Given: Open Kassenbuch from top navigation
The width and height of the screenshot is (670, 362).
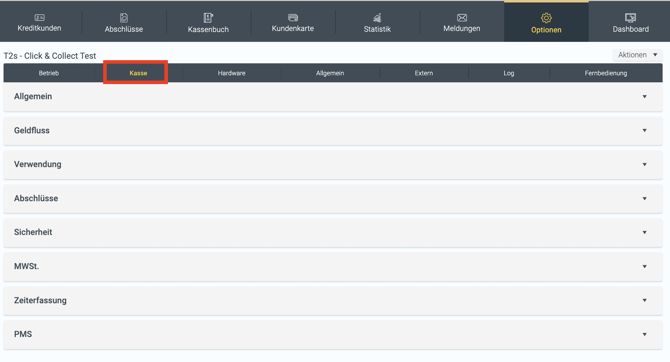Looking at the screenshot, I should (x=208, y=29).
